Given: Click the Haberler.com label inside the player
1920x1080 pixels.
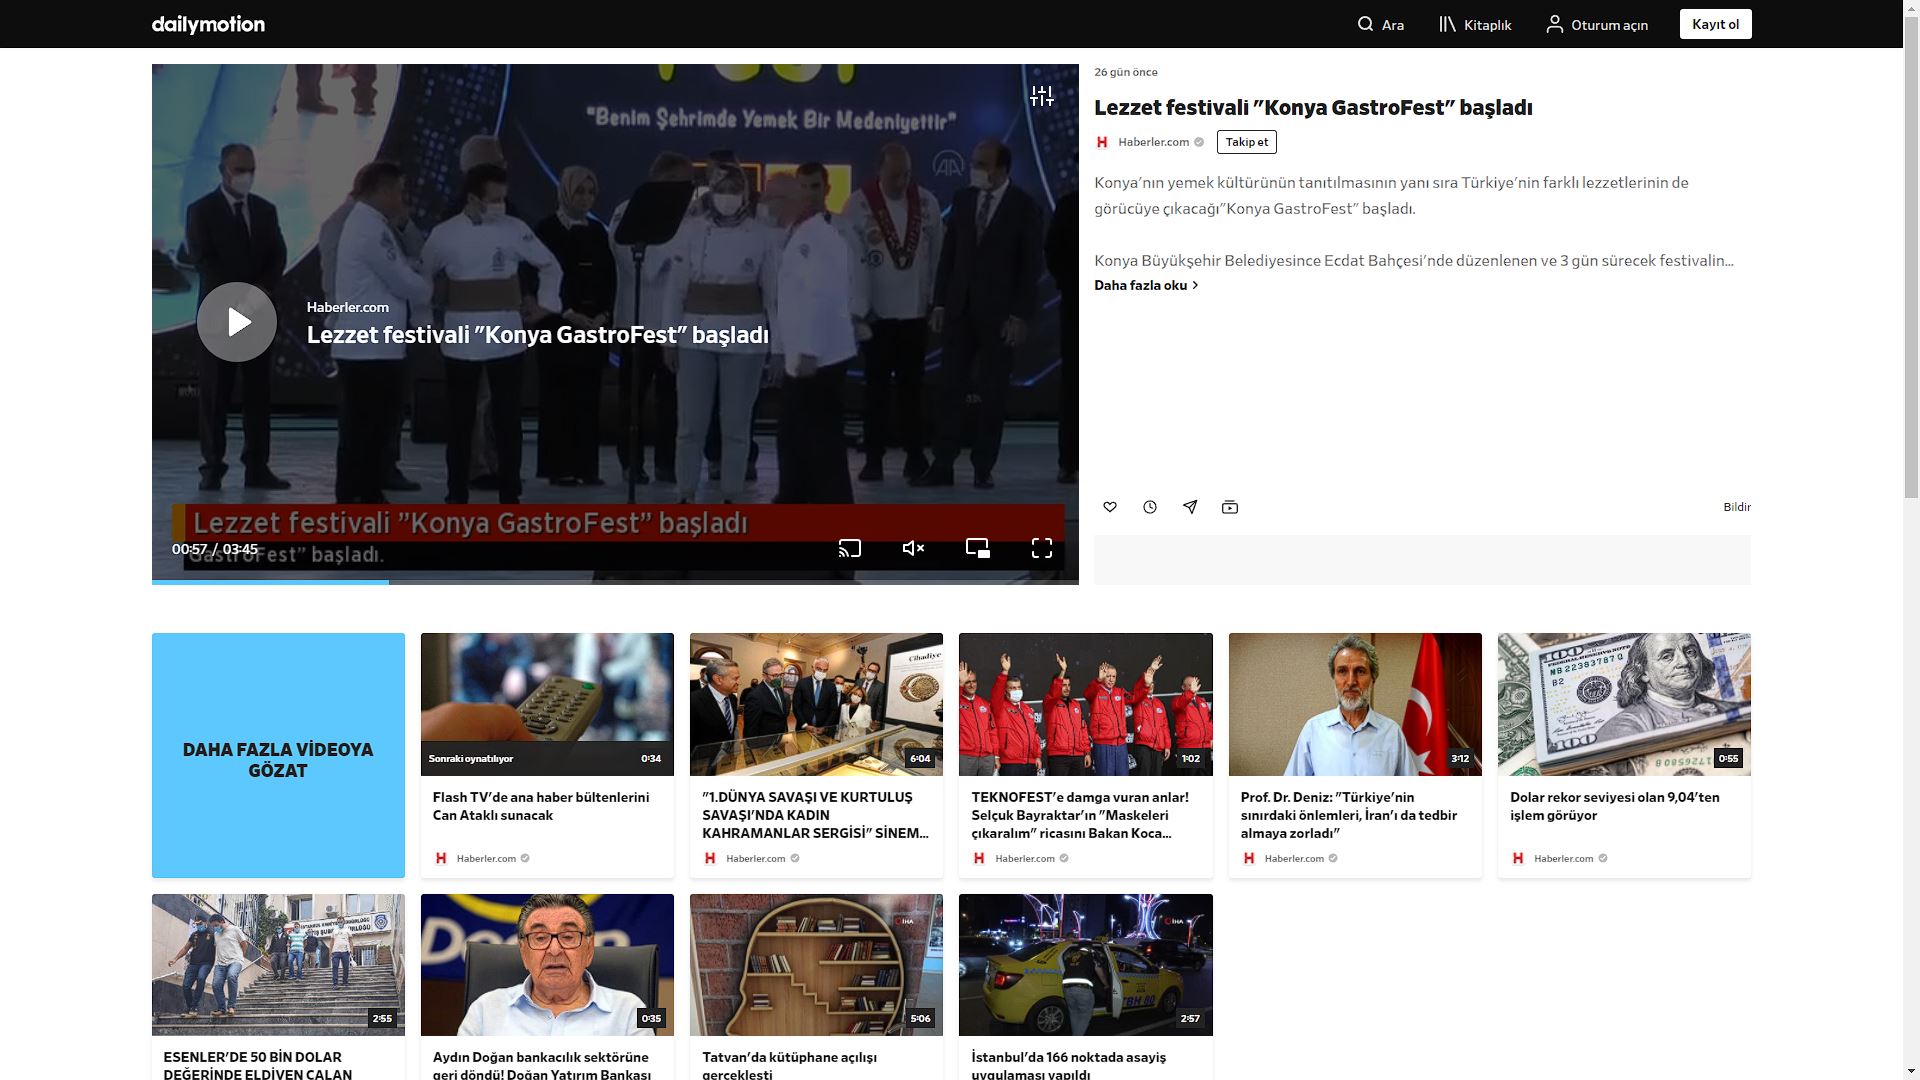Looking at the screenshot, I should tap(347, 307).
